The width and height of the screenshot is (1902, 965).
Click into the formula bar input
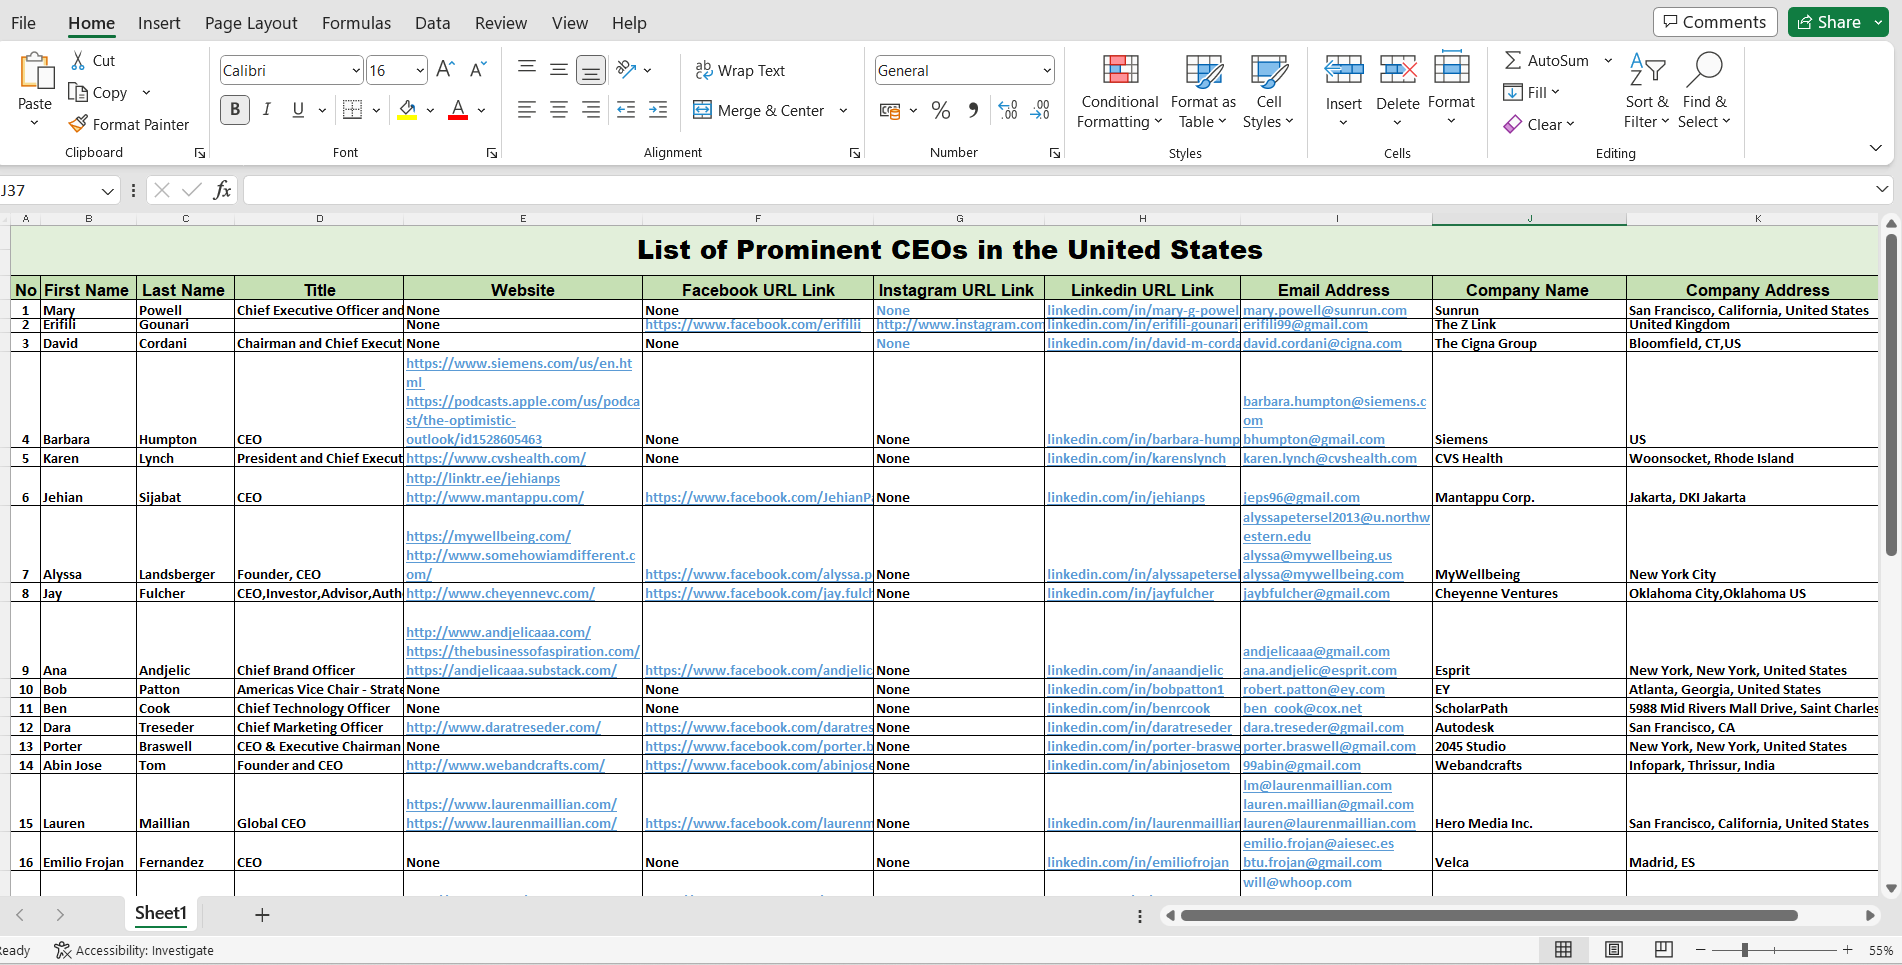click(x=1059, y=190)
